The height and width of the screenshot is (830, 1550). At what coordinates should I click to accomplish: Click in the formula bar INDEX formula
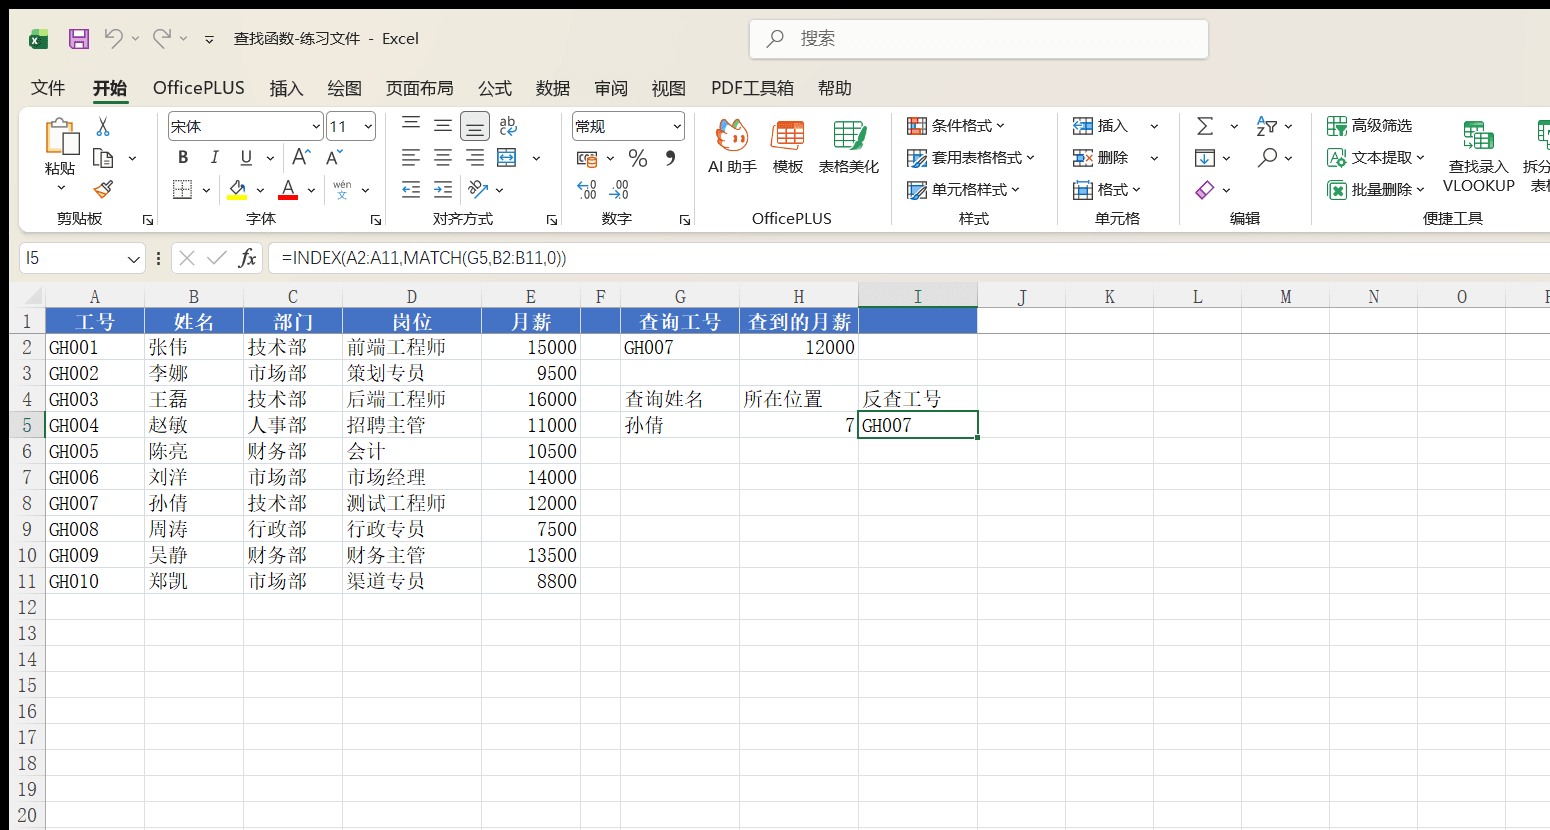click(424, 258)
